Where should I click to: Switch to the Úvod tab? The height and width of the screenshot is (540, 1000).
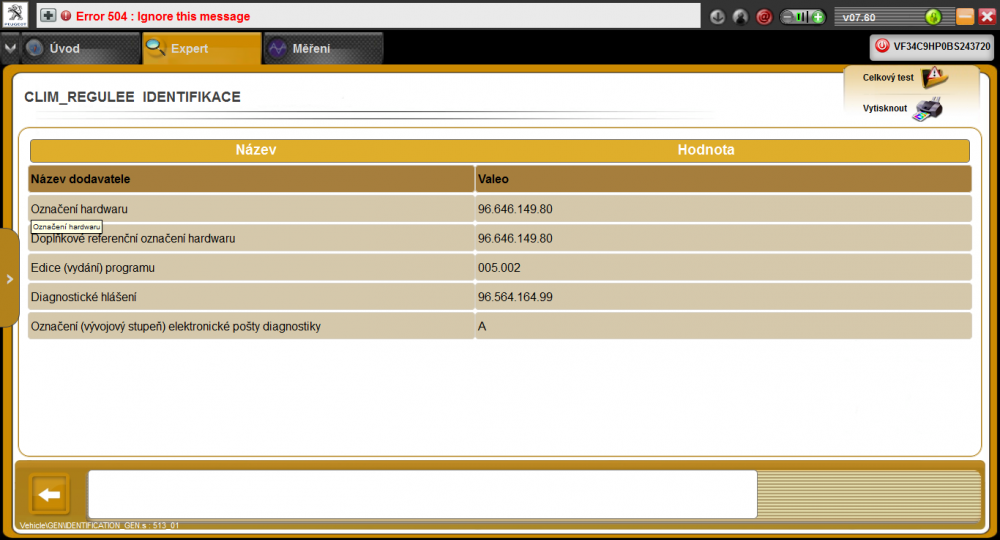pos(80,48)
